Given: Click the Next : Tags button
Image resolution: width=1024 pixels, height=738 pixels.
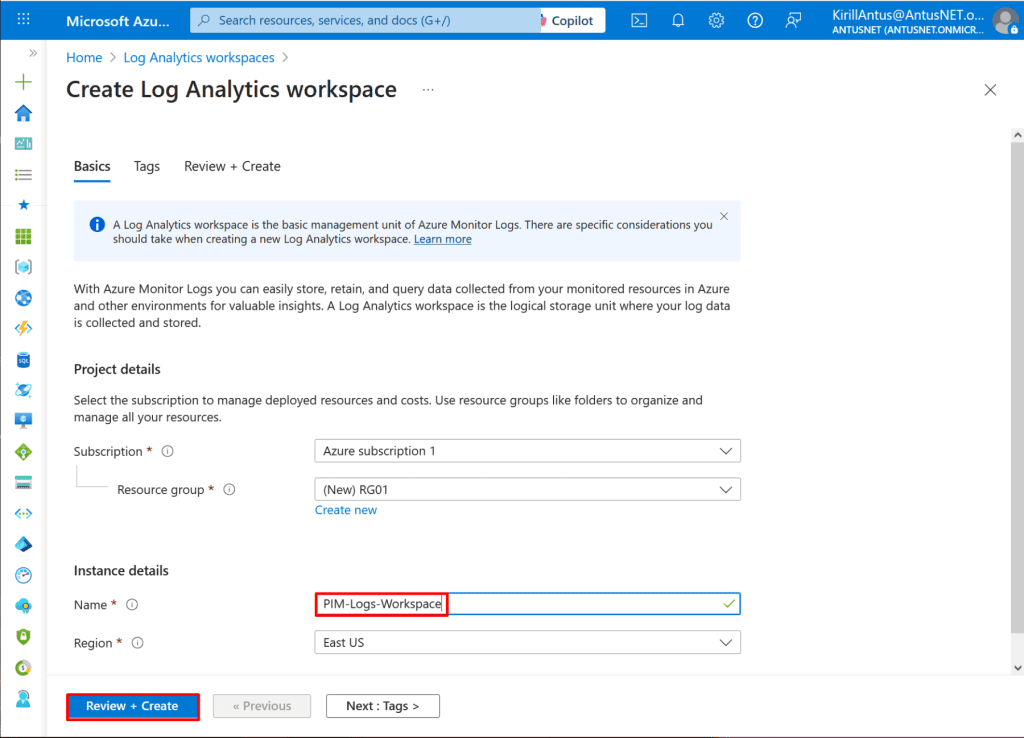Looking at the screenshot, I should pos(382,706).
